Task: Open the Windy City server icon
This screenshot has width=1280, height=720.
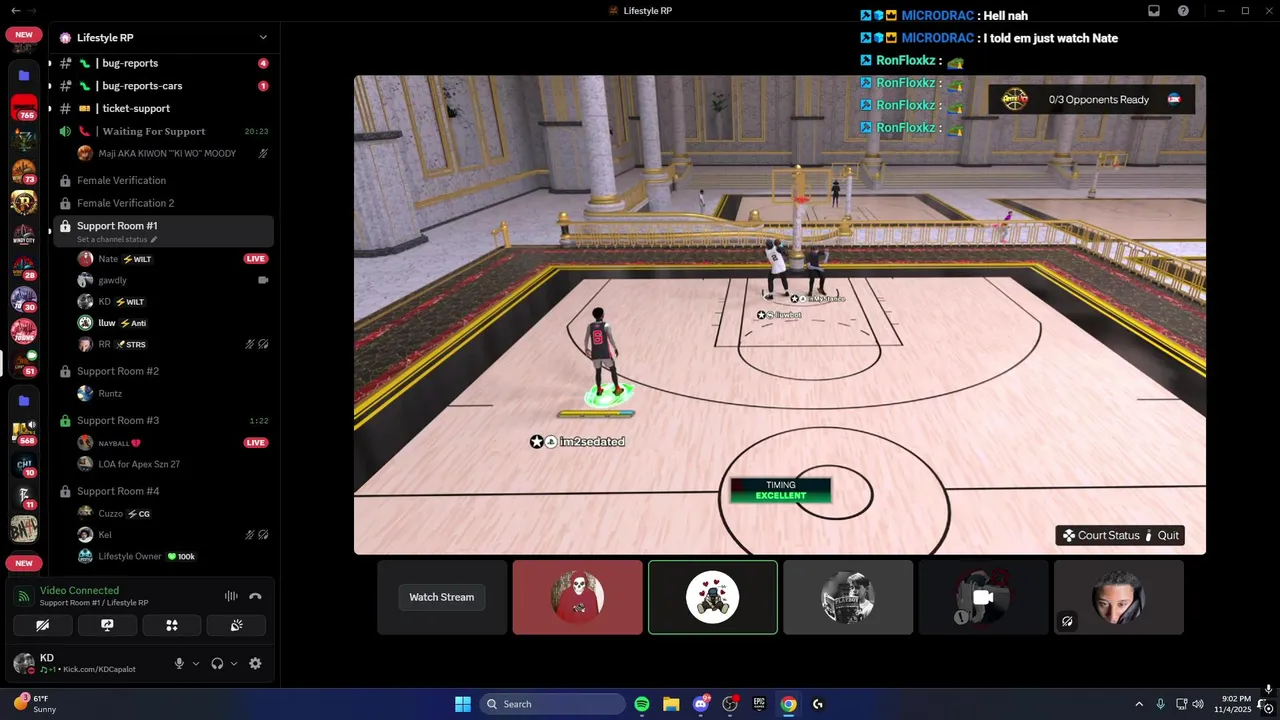Action: click(x=24, y=235)
